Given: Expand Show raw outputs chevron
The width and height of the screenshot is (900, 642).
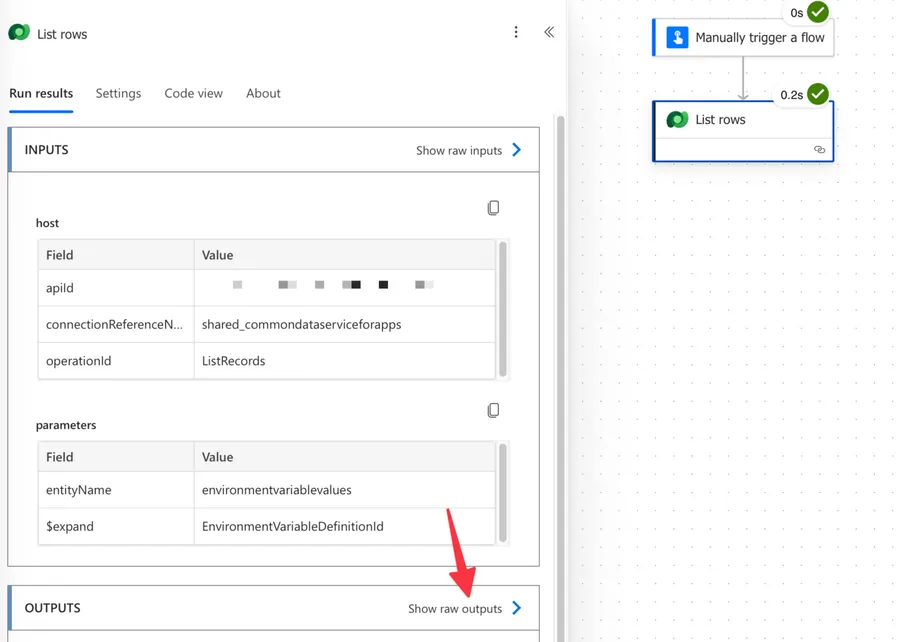Looking at the screenshot, I should [x=517, y=608].
